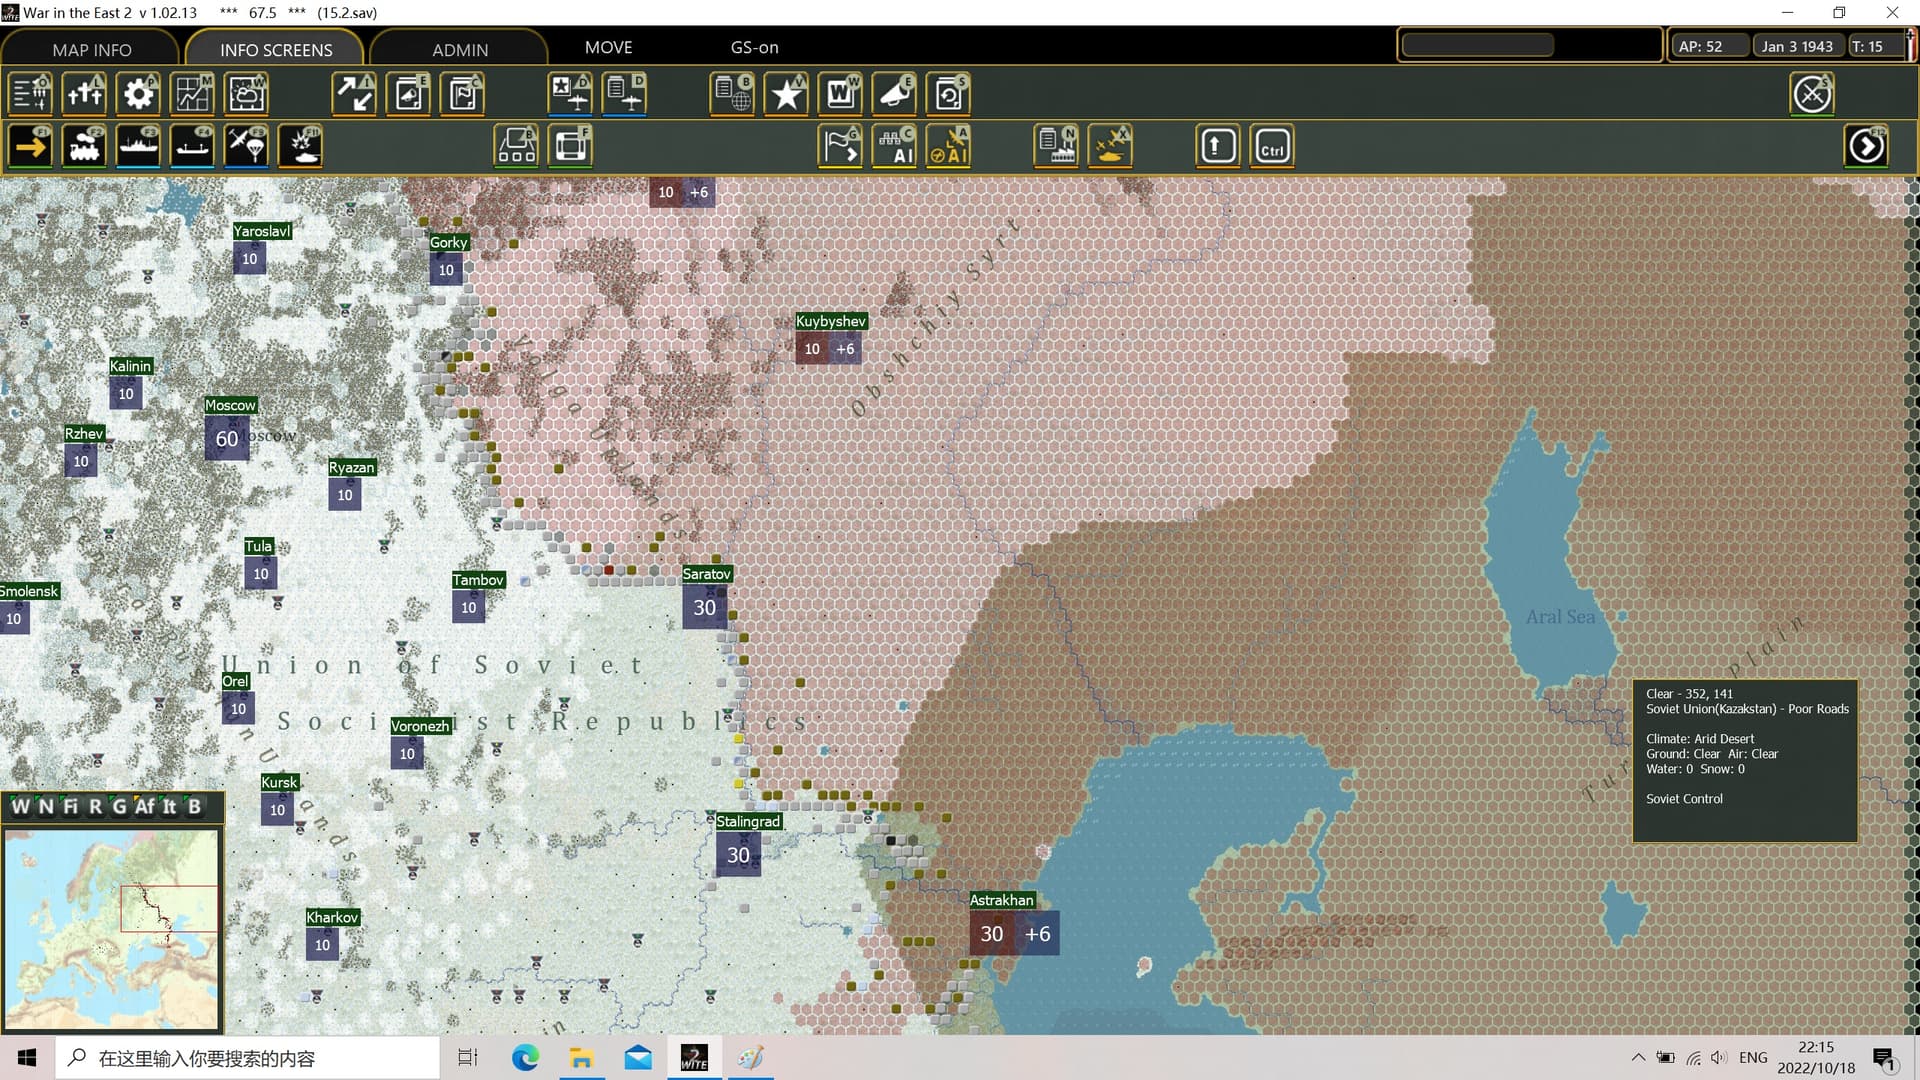Image resolution: width=1920 pixels, height=1080 pixels.
Task: Open the preferences gear icon
Action: click(x=138, y=94)
